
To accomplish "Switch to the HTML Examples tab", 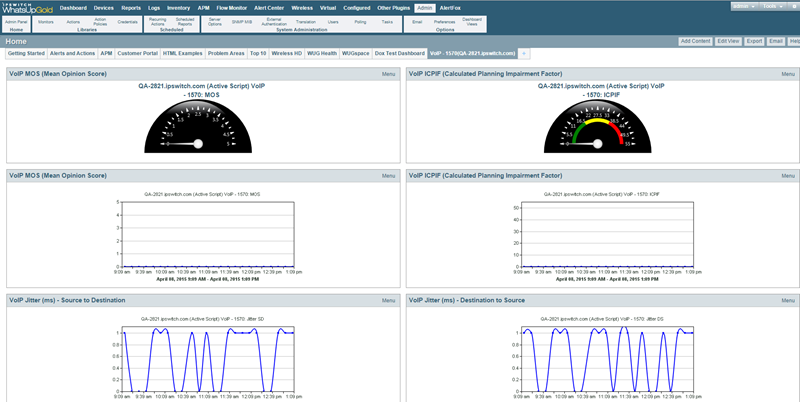I will pos(183,54).
